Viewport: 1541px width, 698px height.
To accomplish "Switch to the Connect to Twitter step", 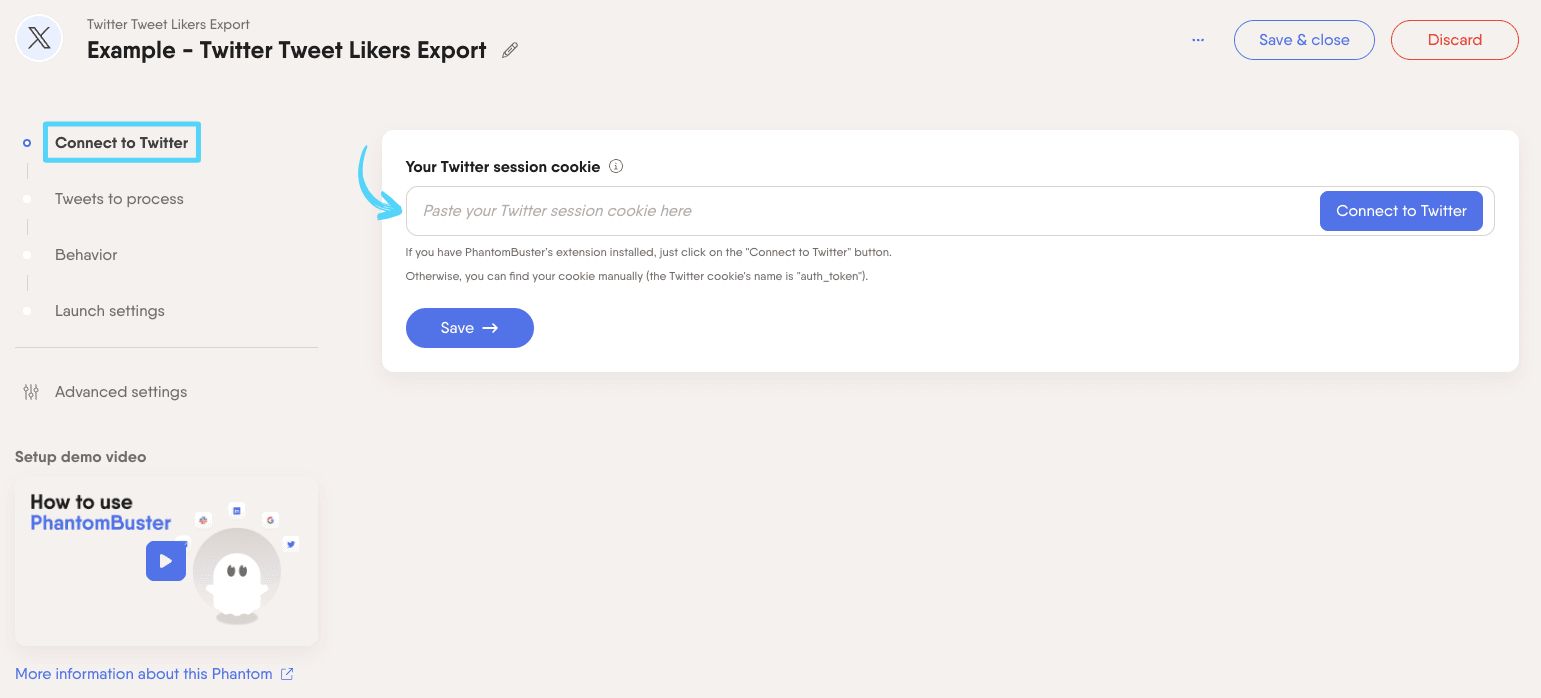I will click(121, 143).
